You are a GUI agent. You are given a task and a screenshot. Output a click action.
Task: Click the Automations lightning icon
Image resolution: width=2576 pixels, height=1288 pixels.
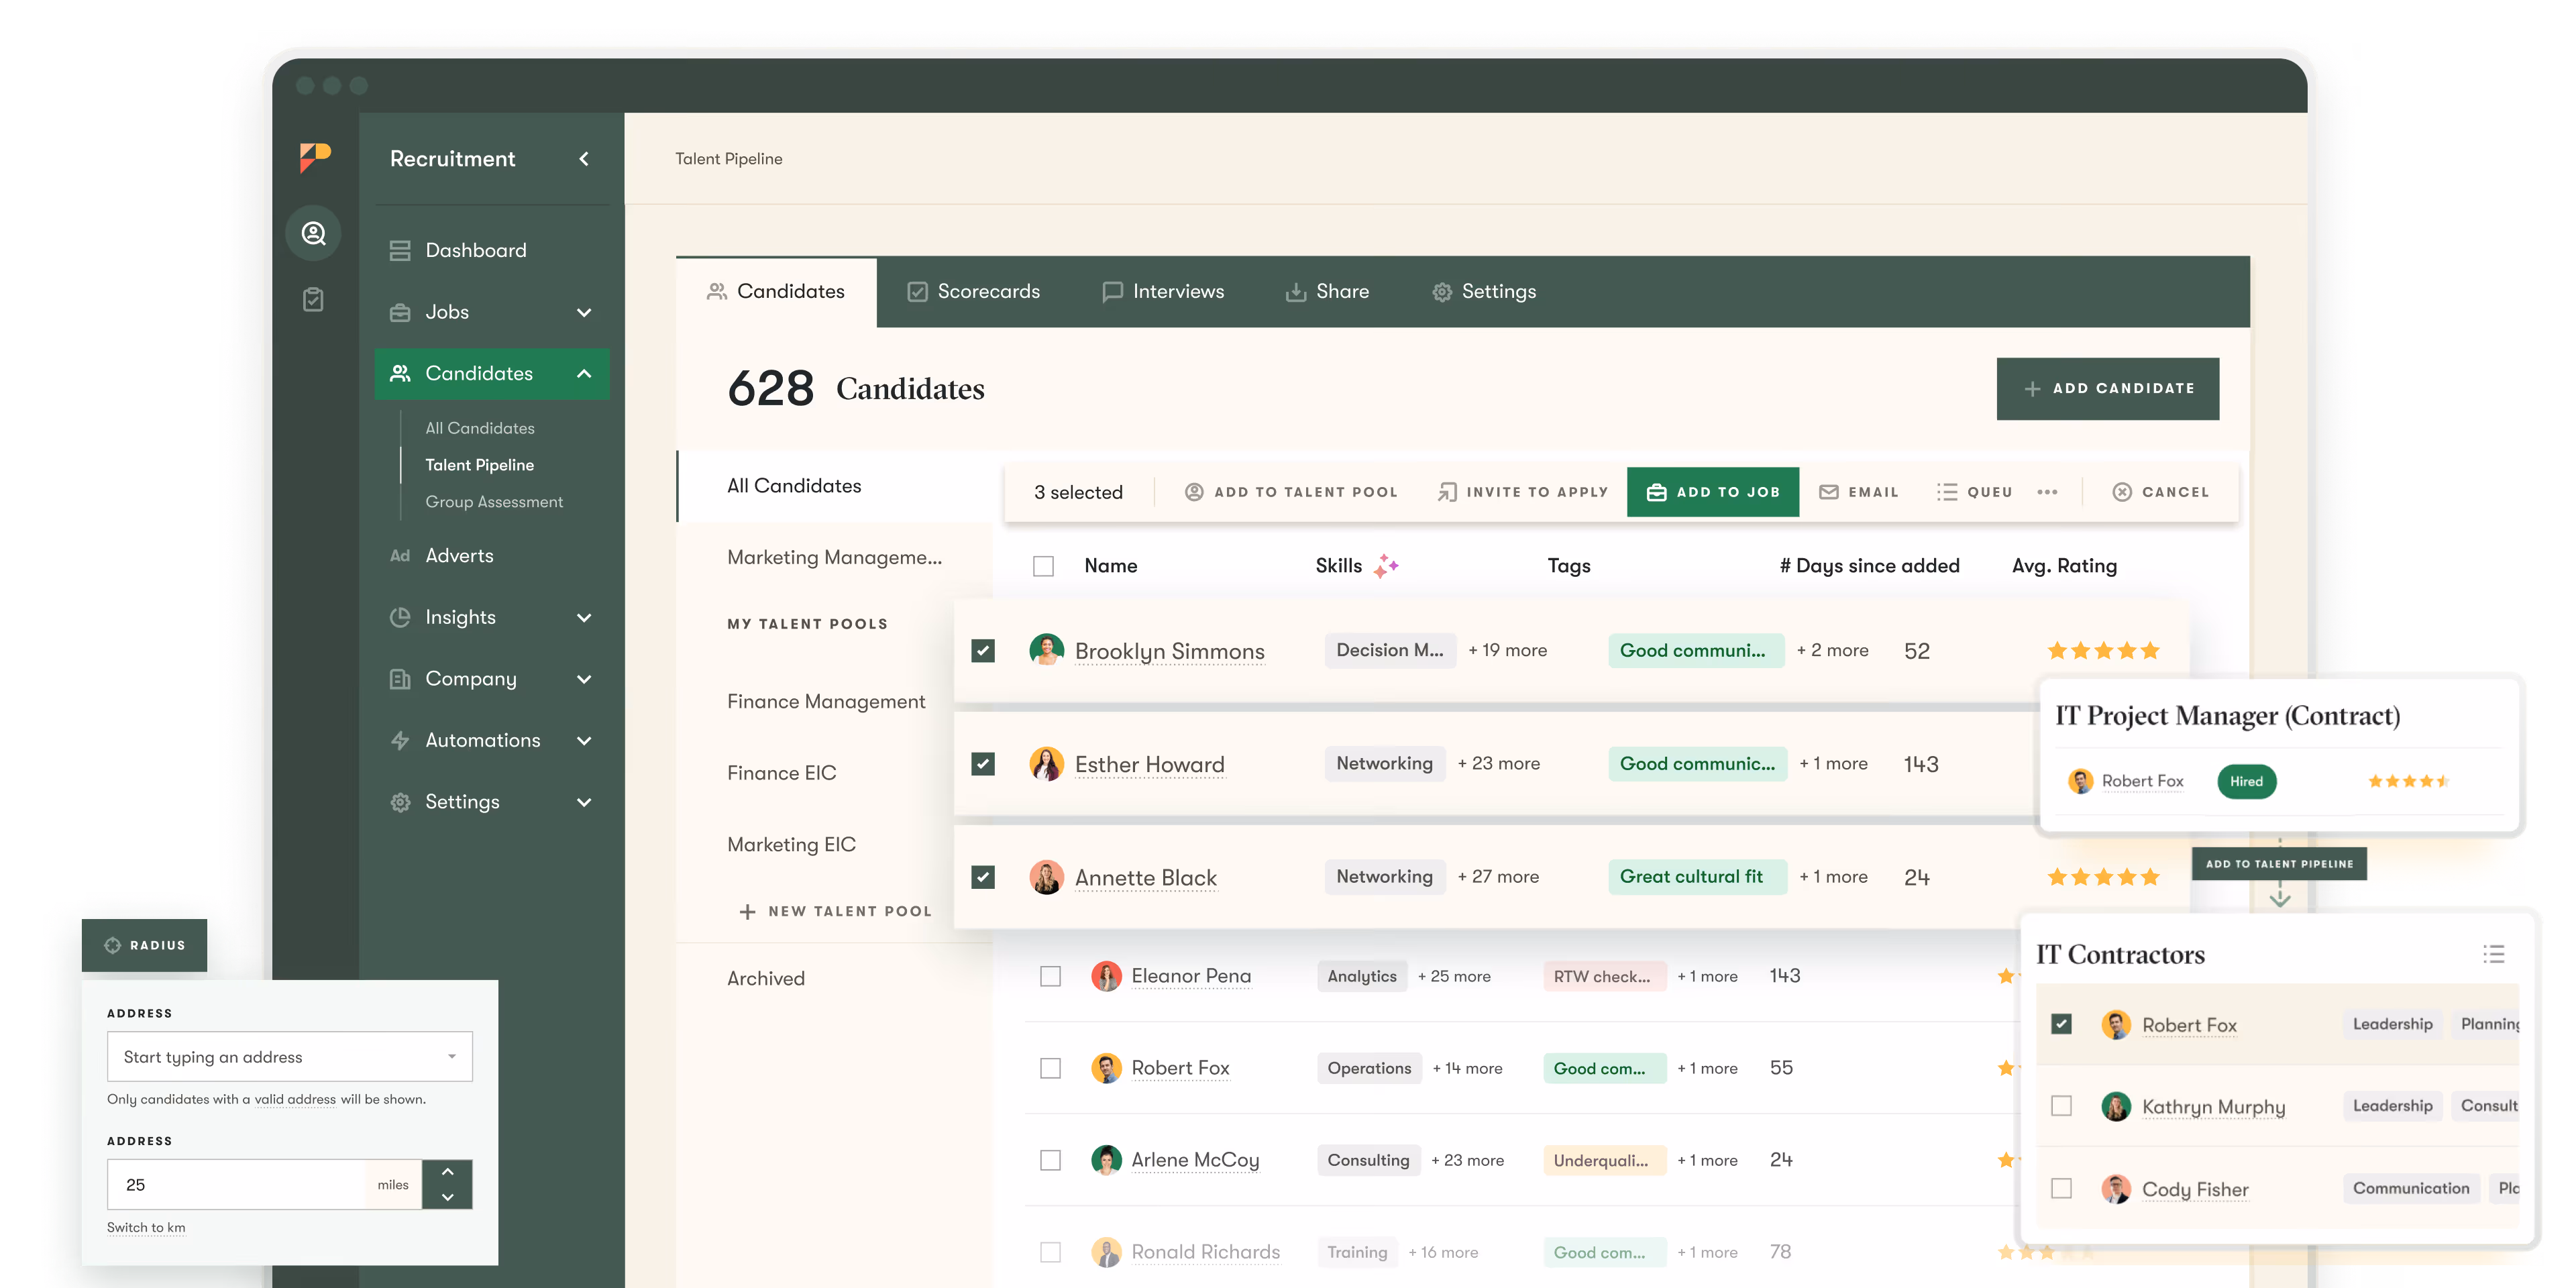point(400,741)
